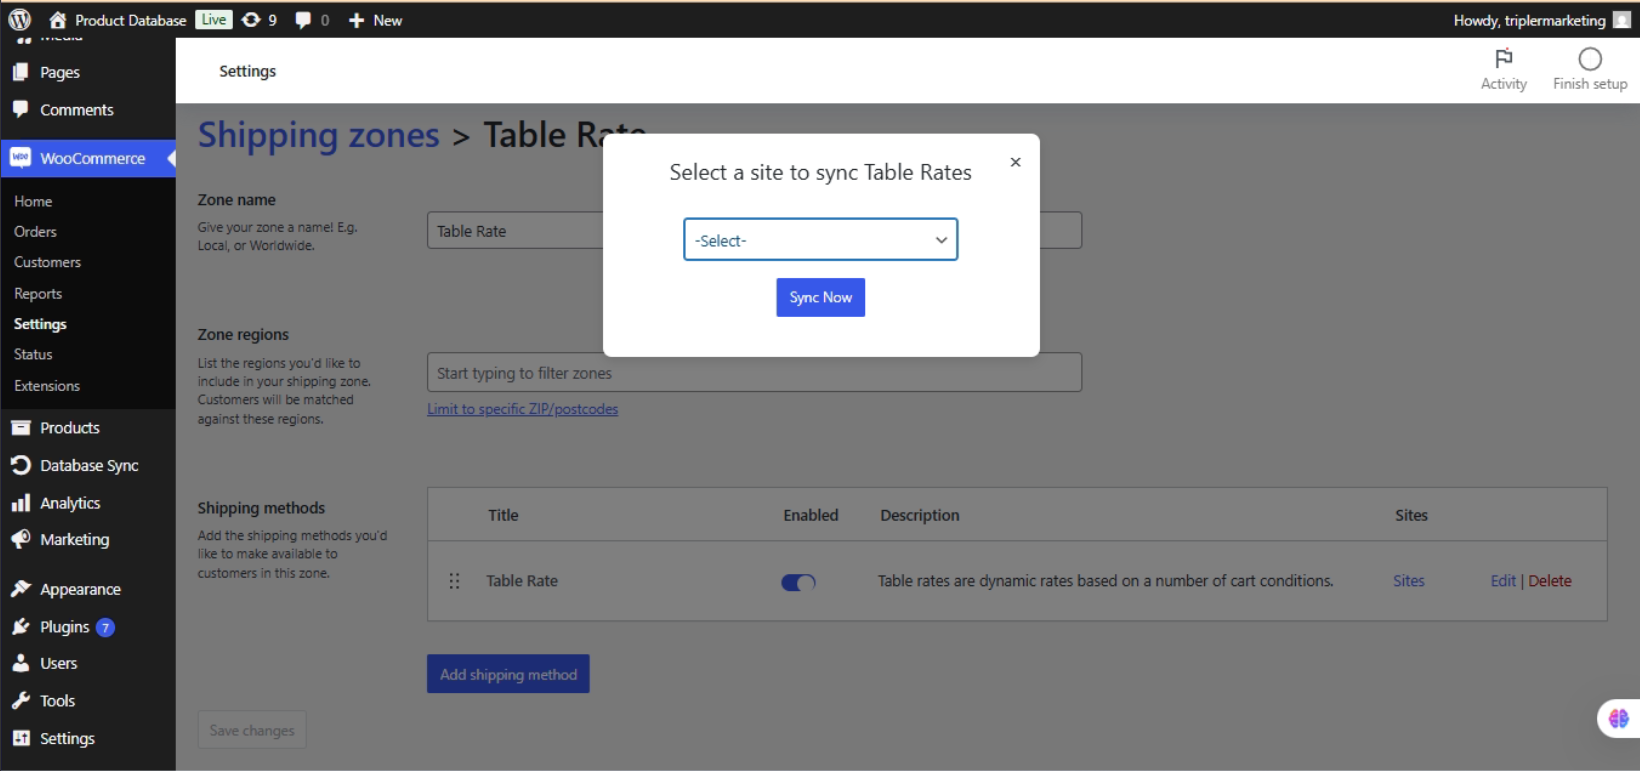Toggle the Table Rate enabled switch
The image size is (1640, 771).
[798, 582]
